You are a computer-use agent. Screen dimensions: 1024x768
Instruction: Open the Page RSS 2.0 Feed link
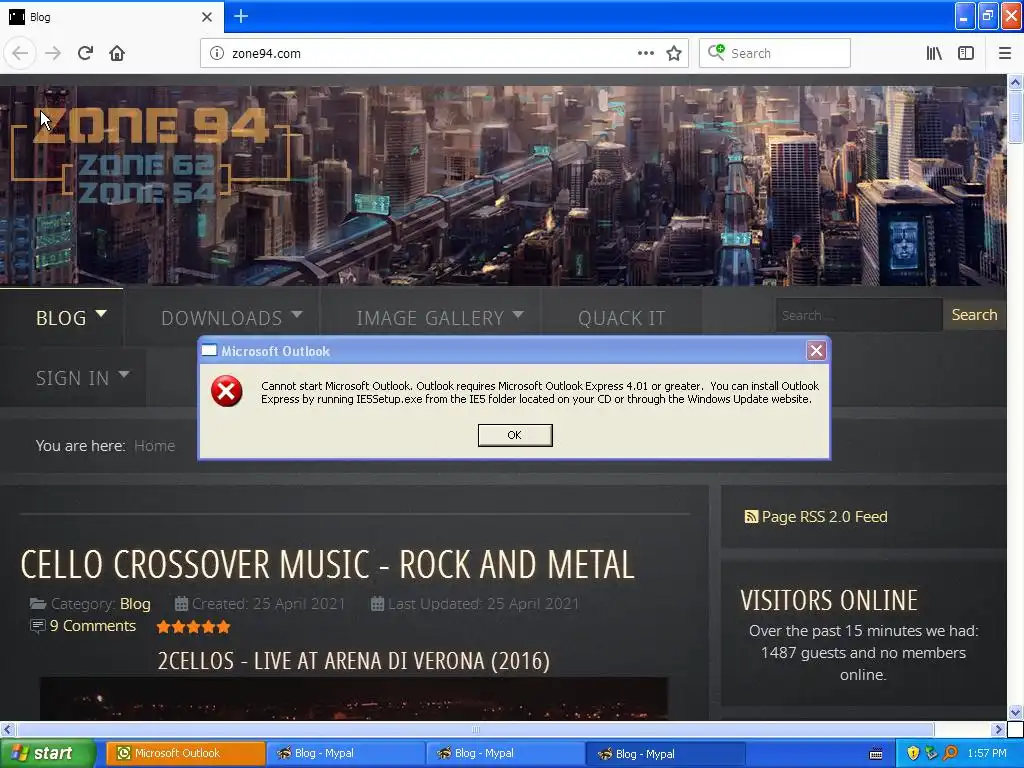(x=824, y=517)
